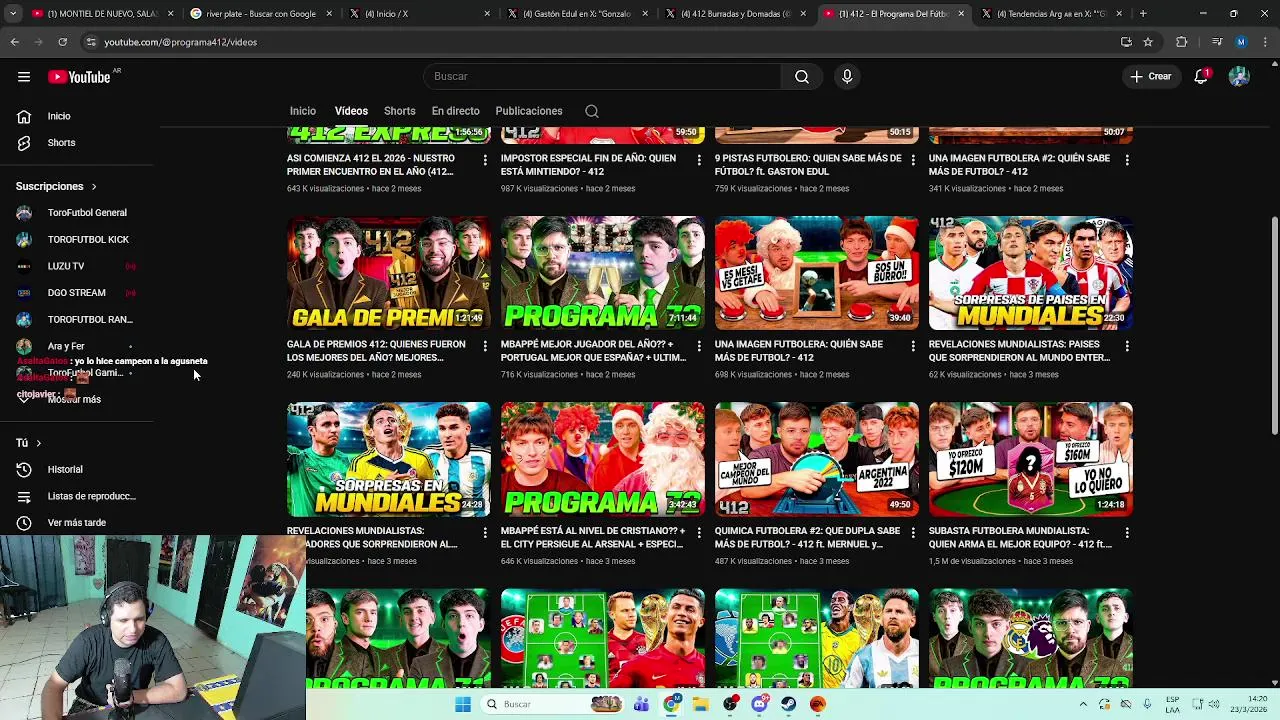Open File Explorer from taskbar

pyautogui.click(x=701, y=704)
